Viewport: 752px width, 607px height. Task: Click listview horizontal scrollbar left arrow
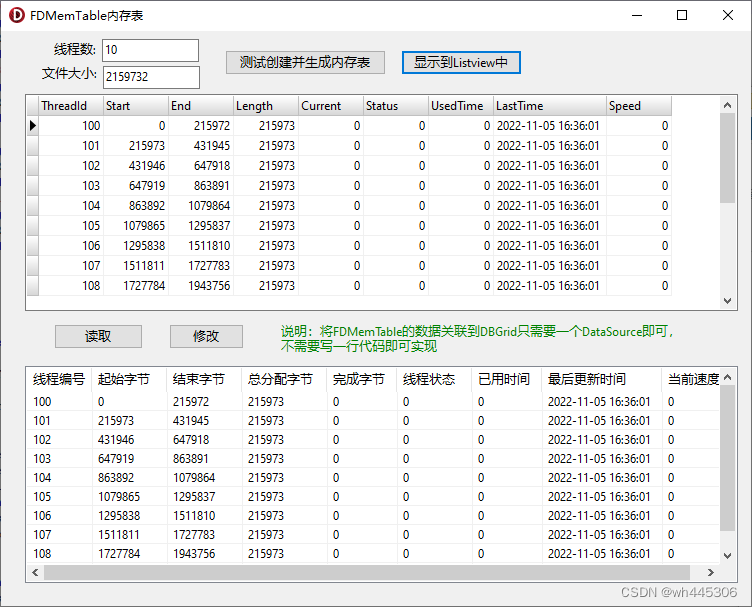35,572
